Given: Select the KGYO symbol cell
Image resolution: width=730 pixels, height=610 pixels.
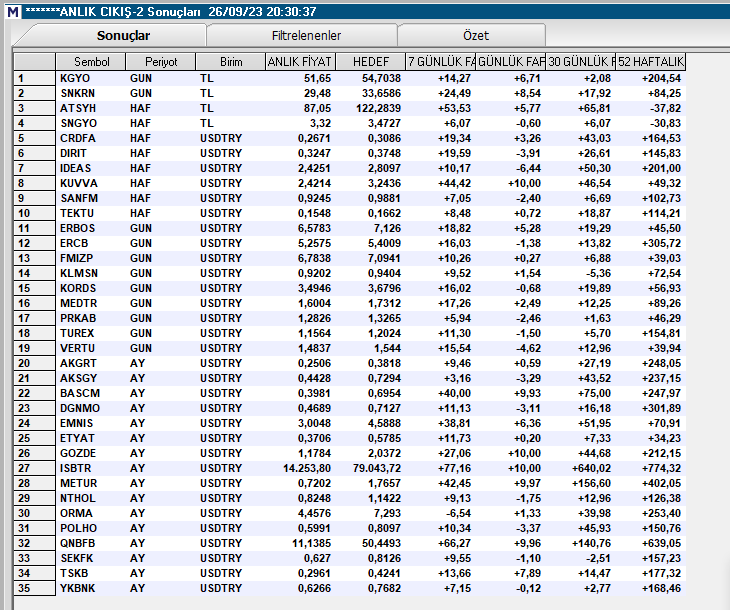Looking at the screenshot, I should pyautogui.click(x=91, y=78).
